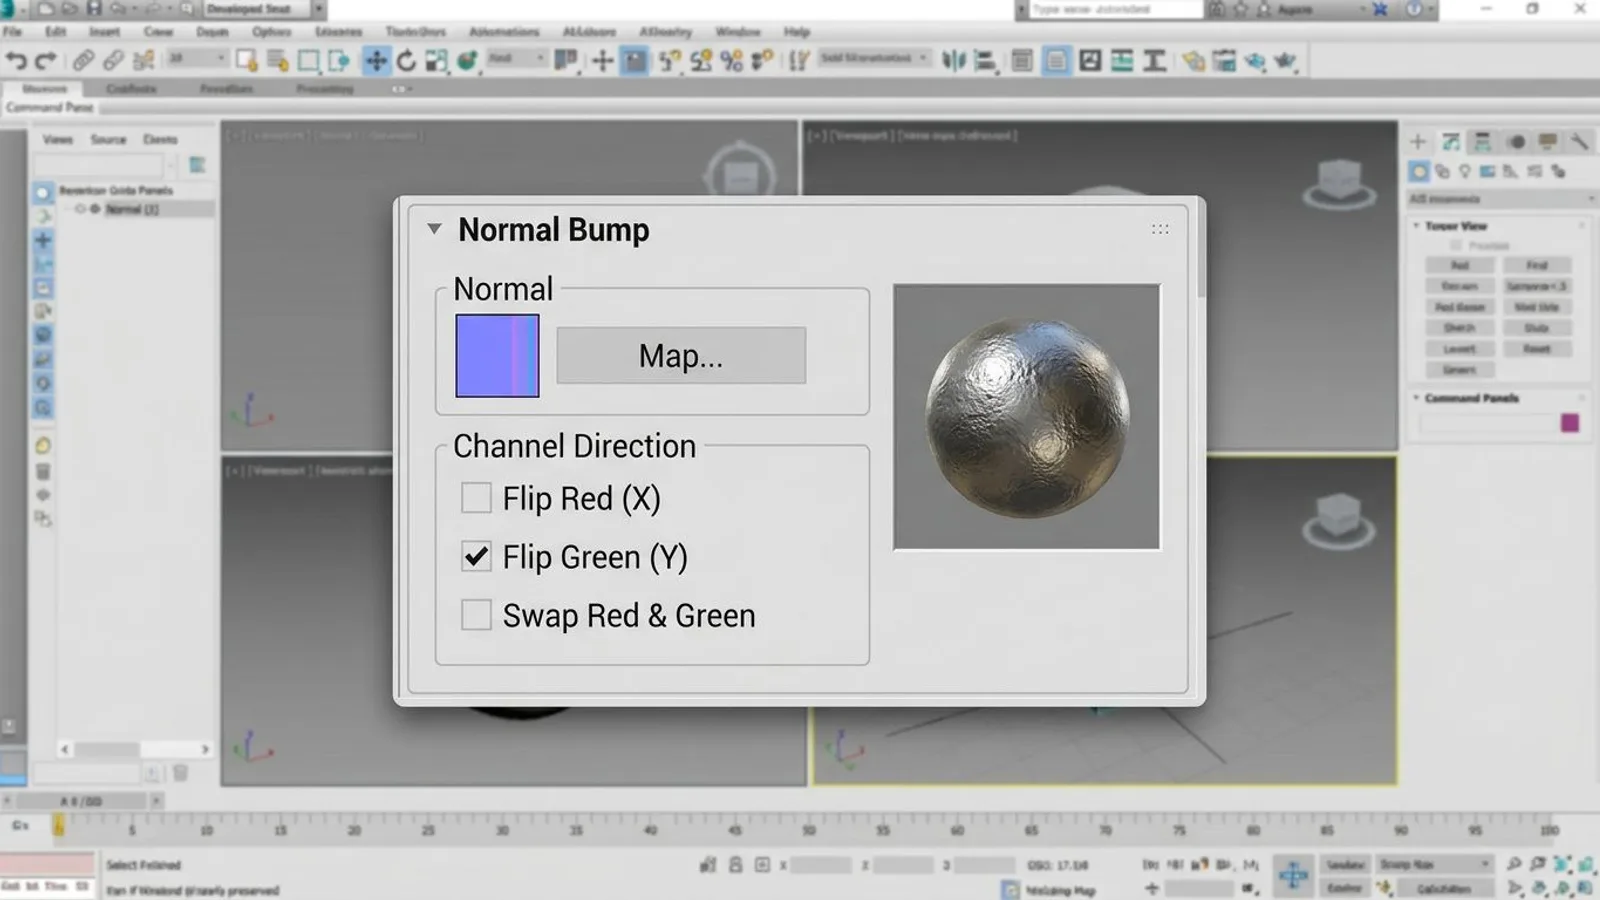The width and height of the screenshot is (1600, 900).
Task: Open the named selection sets dropdown
Action: point(875,59)
